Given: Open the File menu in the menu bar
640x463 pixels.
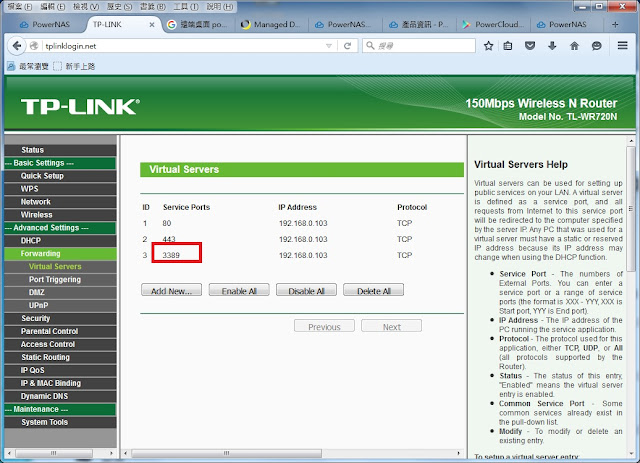Looking at the screenshot, I should tap(20, 7).
